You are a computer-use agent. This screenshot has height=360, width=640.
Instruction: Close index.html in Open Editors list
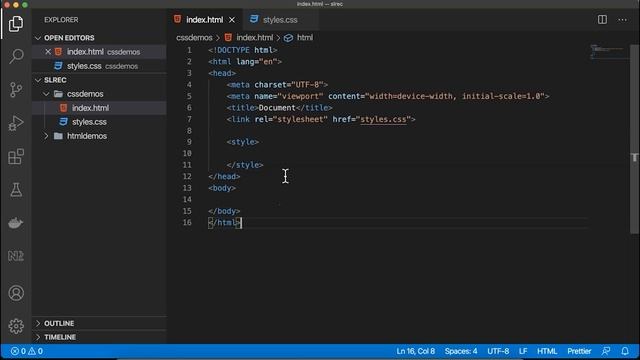point(48,52)
